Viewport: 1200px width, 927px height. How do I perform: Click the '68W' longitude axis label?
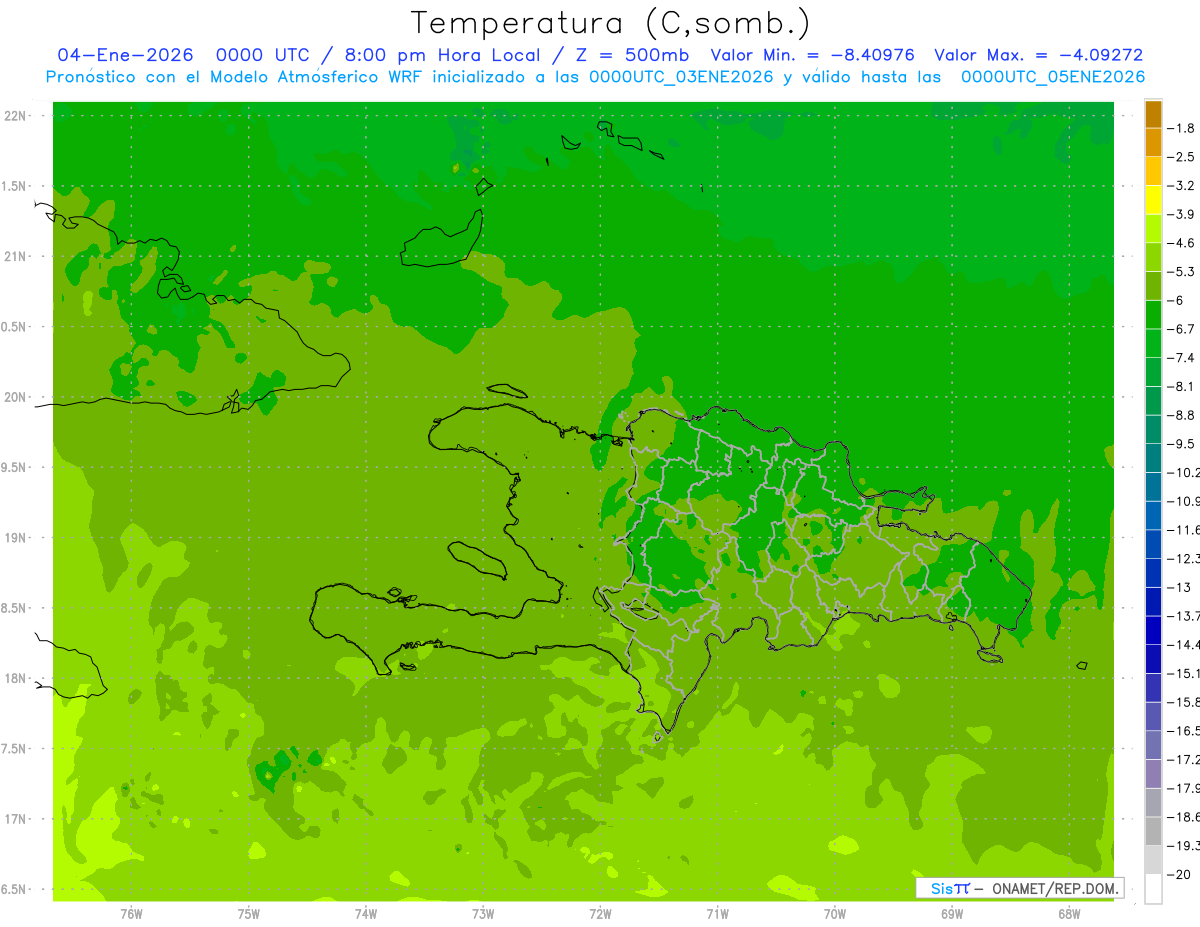pos(1069,913)
